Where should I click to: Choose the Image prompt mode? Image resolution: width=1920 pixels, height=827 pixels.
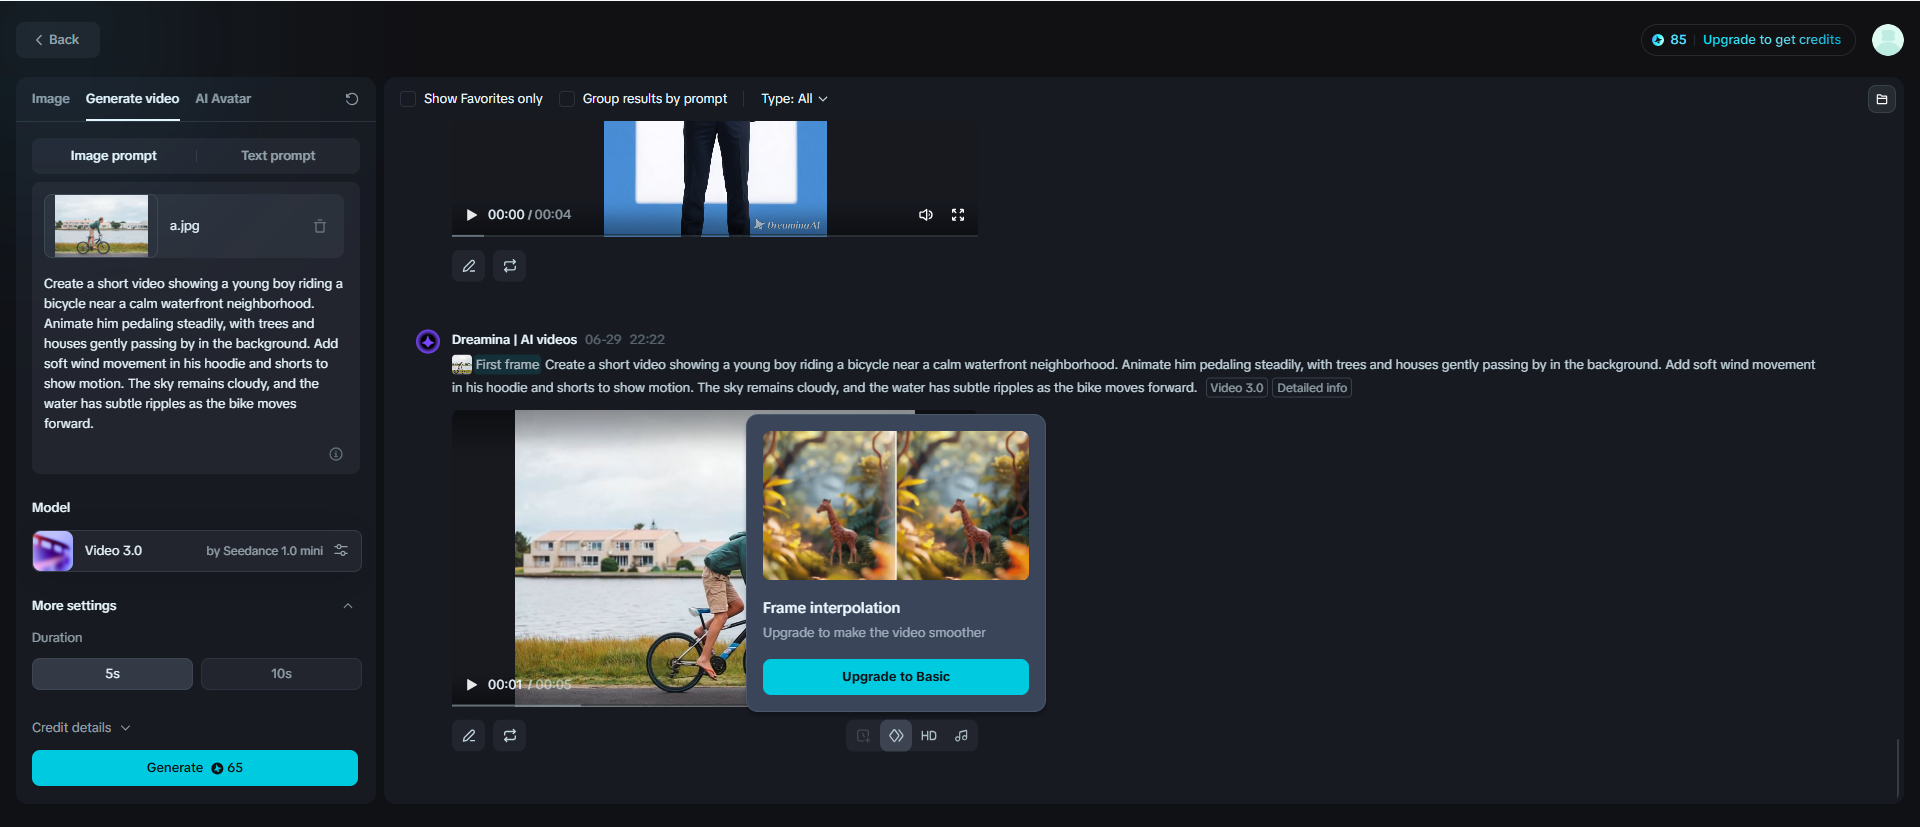113,156
